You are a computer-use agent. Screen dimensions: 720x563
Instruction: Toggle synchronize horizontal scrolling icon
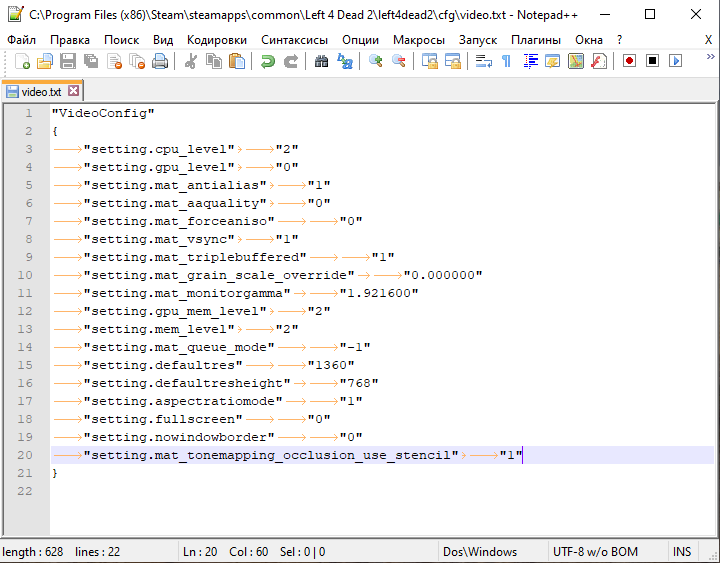coord(453,61)
